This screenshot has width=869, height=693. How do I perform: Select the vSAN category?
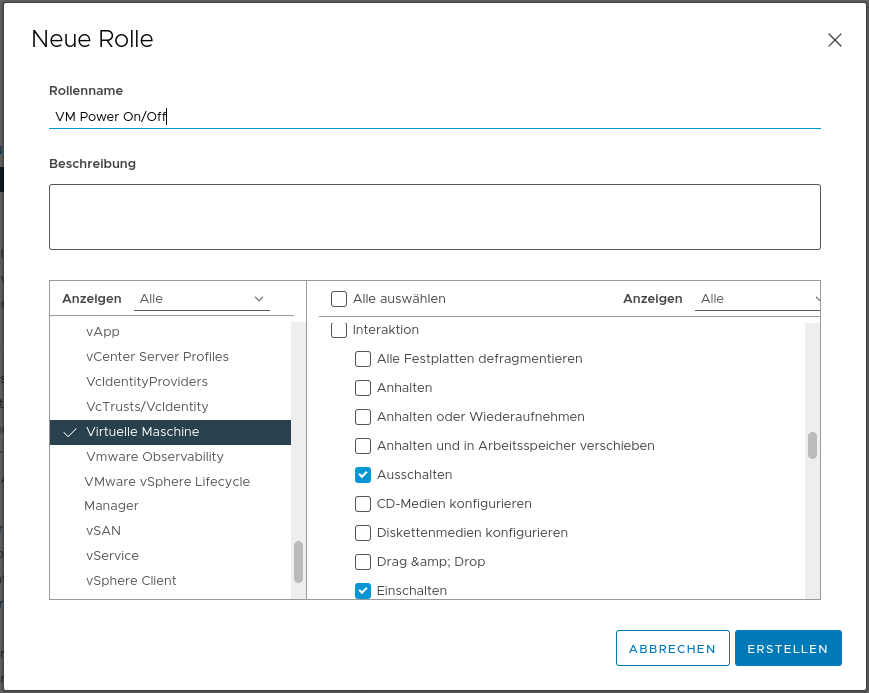(x=103, y=531)
